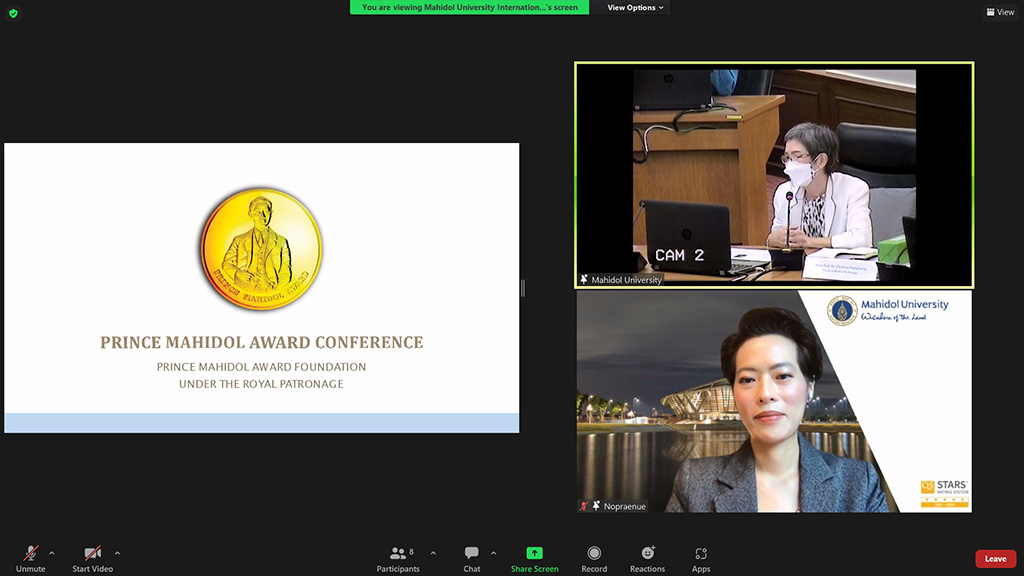Click the green encryption shield icon
Image resolution: width=1024 pixels, height=576 pixels.
point(13,13)
